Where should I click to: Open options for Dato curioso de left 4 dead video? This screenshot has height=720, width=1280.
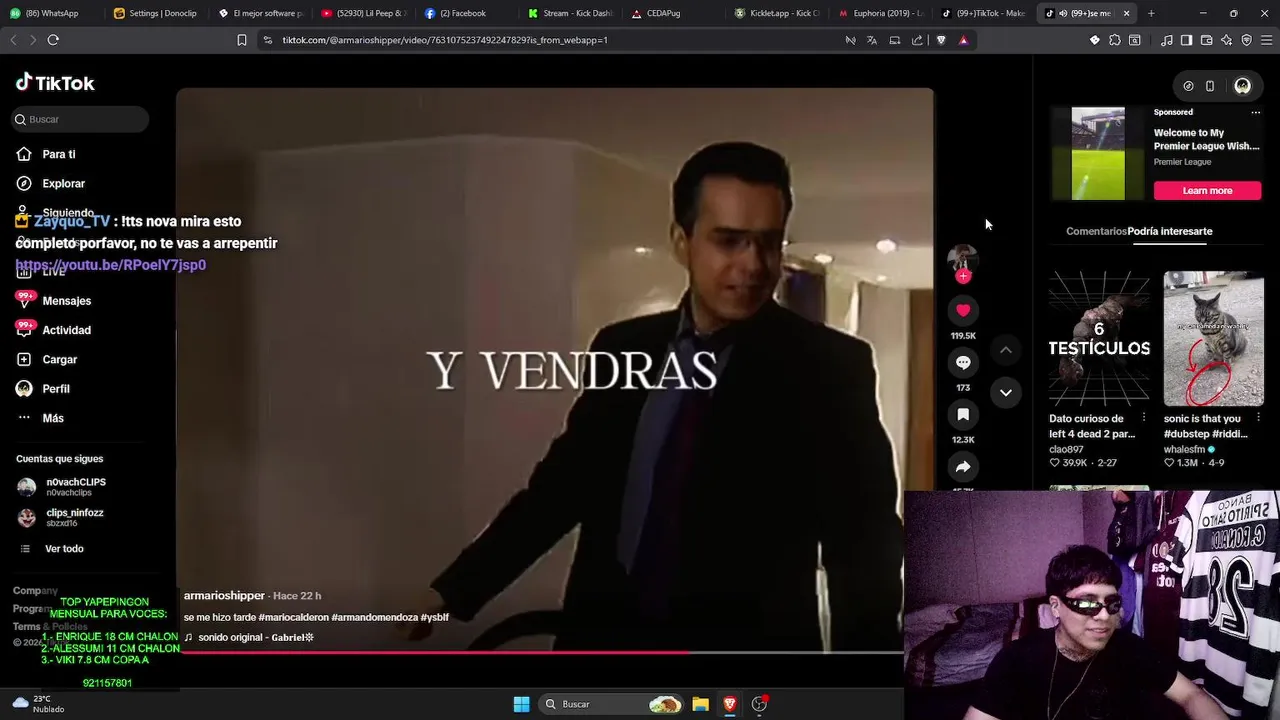1144,418
